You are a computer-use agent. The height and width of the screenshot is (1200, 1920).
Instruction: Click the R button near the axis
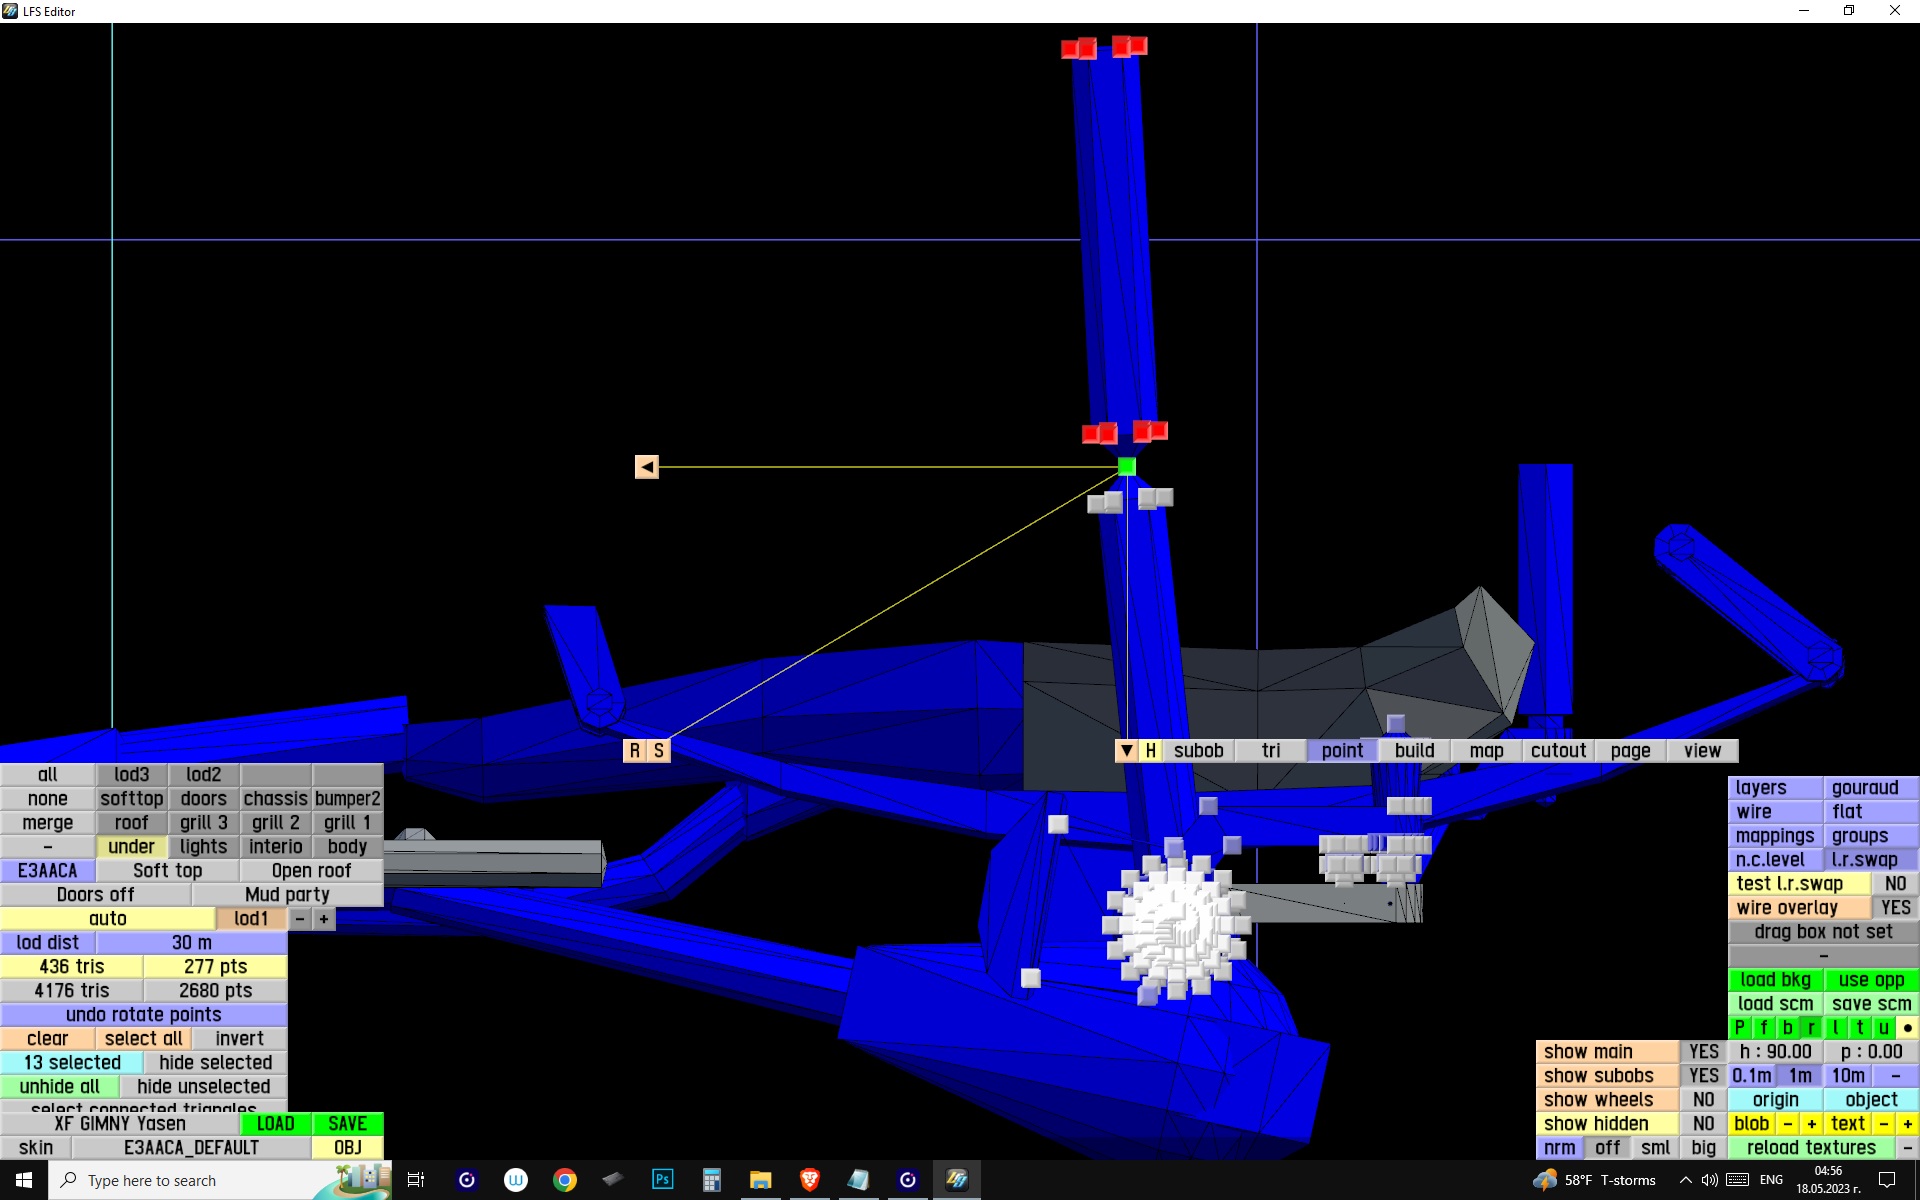[x=635, y=751]
